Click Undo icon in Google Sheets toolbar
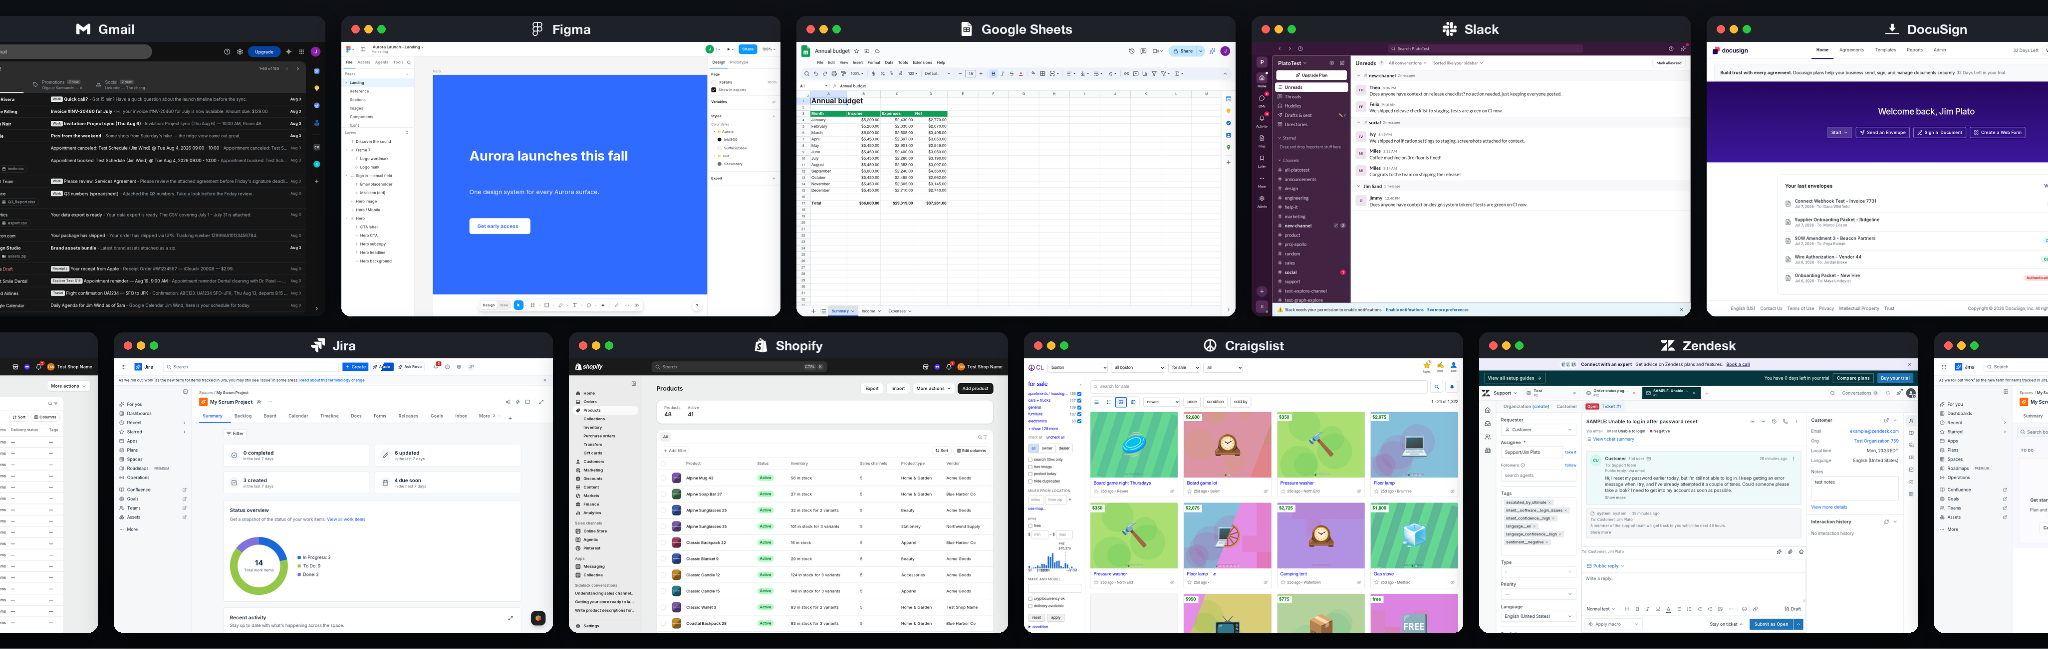Viewport: 2048px width, 649px height. click(x=816, y=74)
